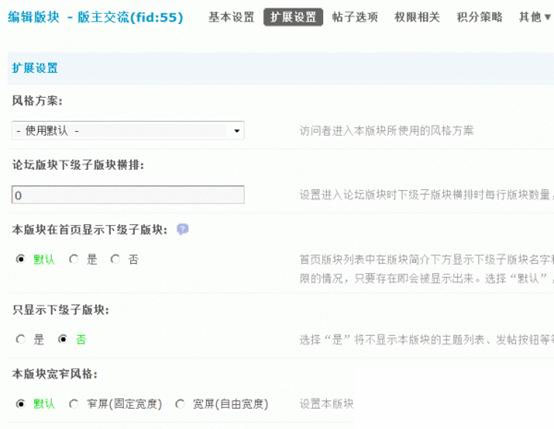Image resolution: width=554 pixels, height=429 pixels.
Task: Select 默认 radio for 本版块宽窄风格
Action: pyautogui.click(x=20, y=404)
